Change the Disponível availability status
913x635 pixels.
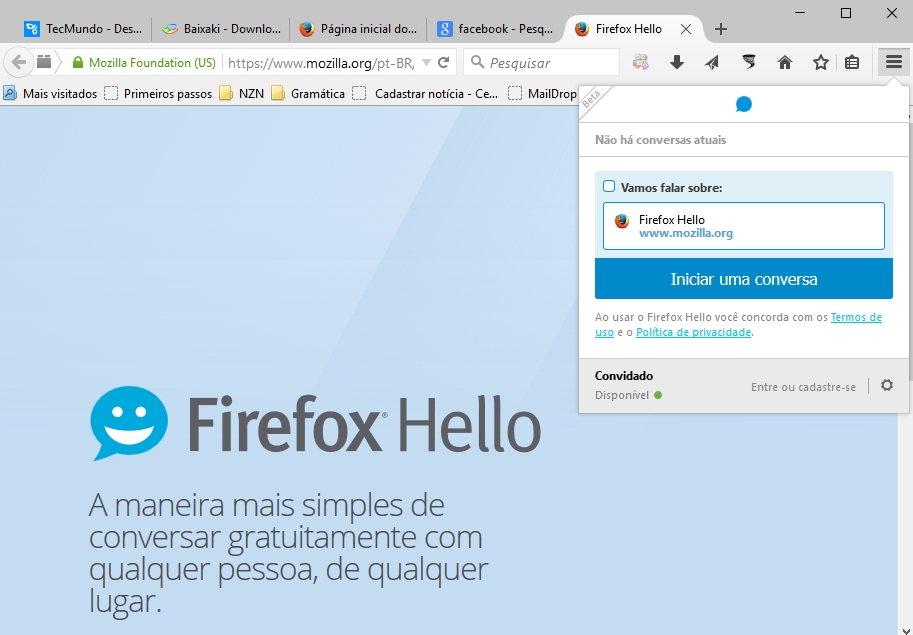click(628, 395)
